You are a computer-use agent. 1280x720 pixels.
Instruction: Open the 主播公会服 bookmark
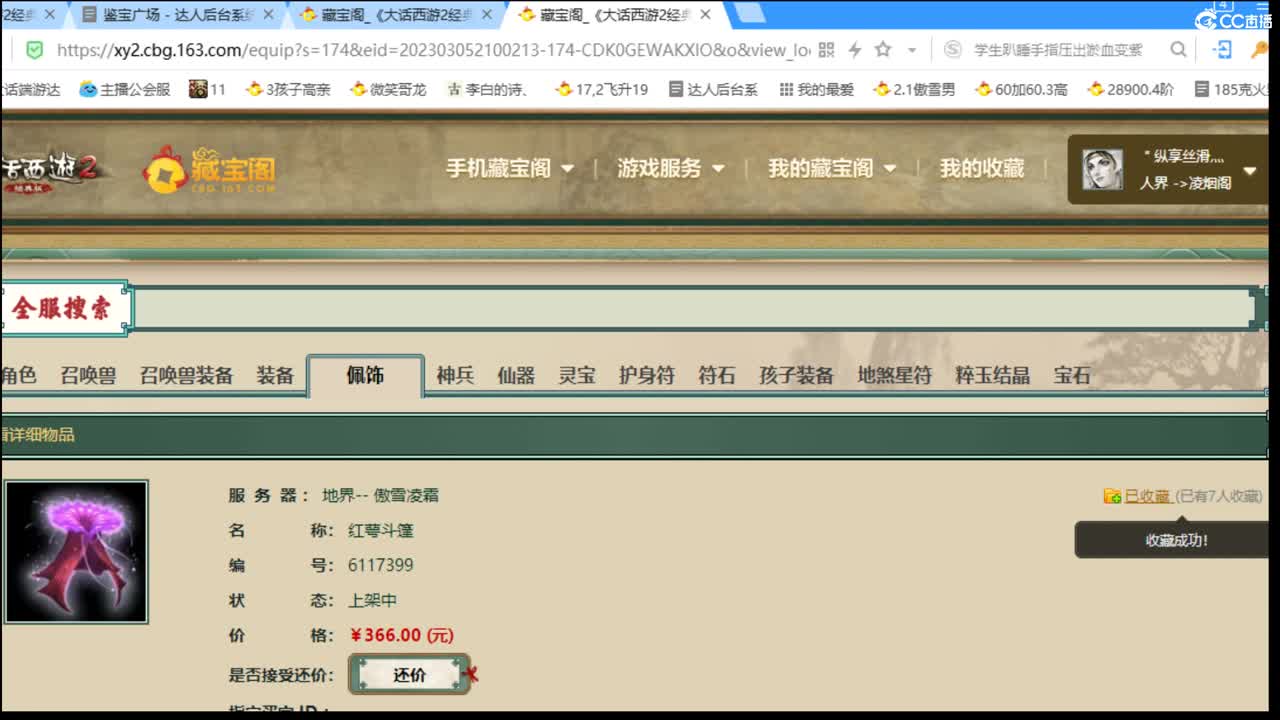(125, 89)
